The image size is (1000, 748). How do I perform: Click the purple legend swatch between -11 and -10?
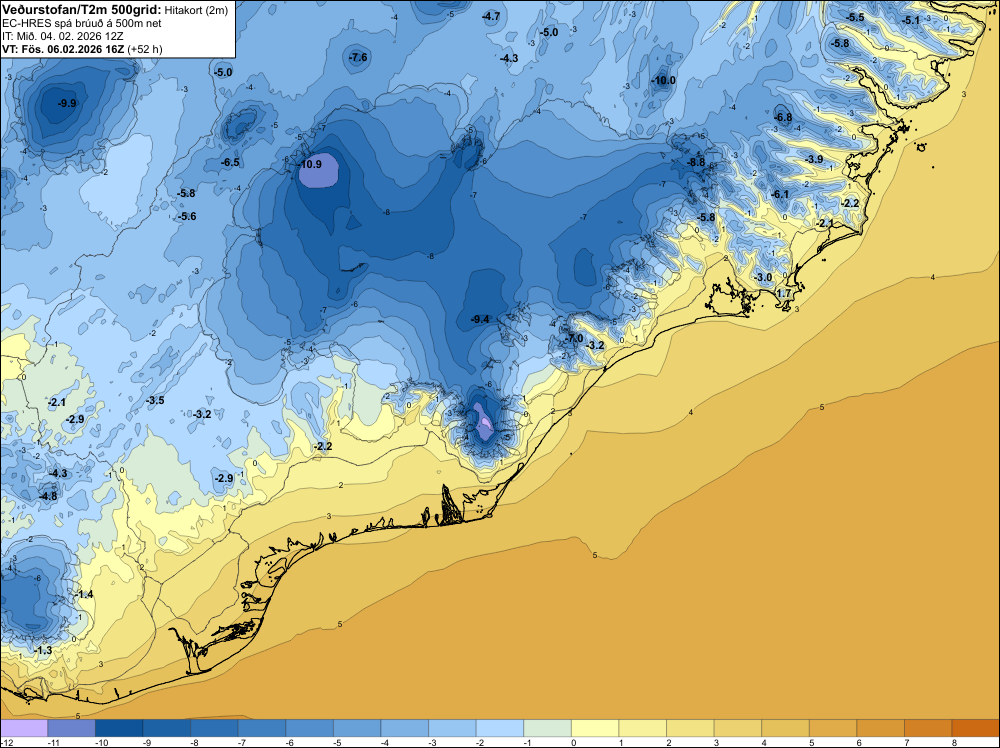tap(71, 728)
